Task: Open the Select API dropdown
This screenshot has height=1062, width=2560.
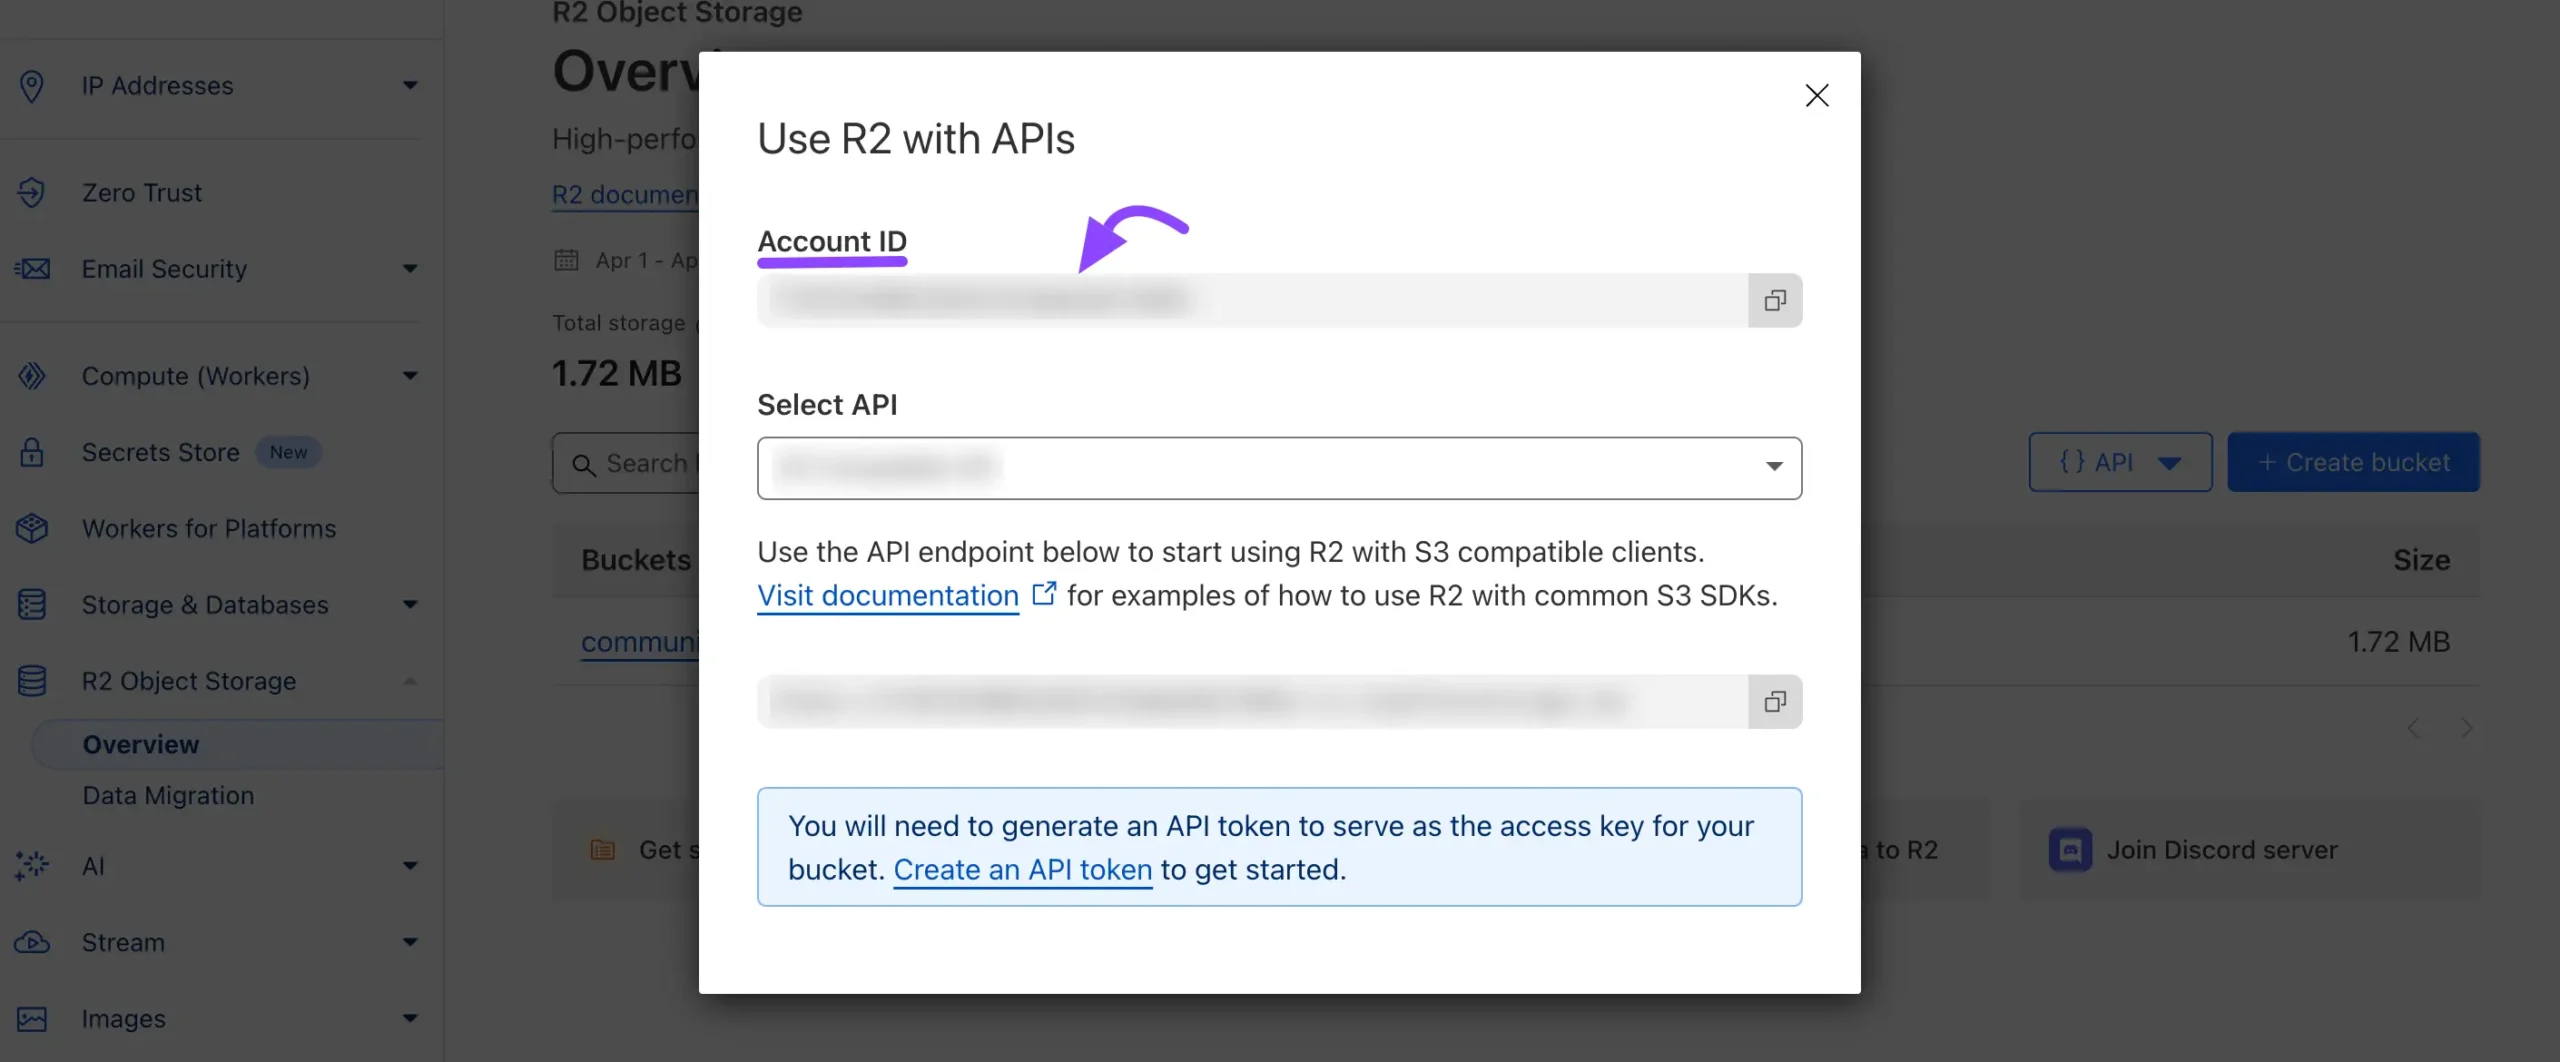Action: pos(1279,468)
